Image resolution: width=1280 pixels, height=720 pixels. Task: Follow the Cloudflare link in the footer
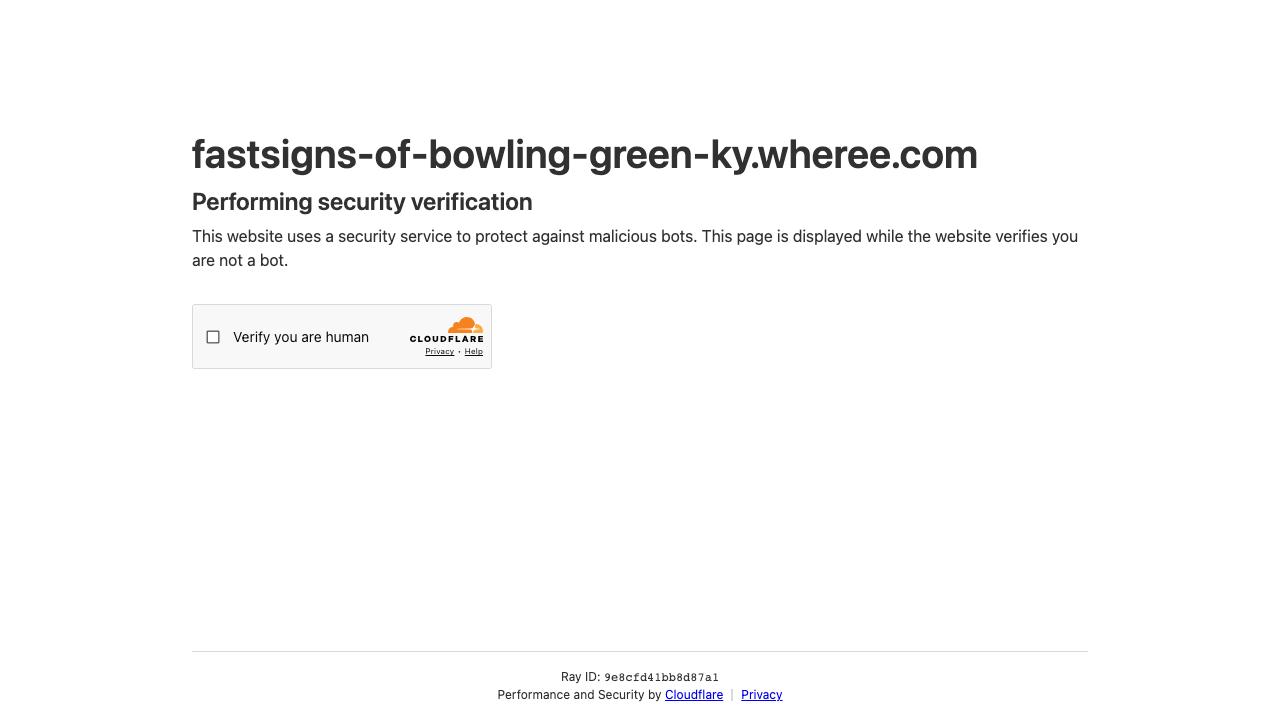694,695
